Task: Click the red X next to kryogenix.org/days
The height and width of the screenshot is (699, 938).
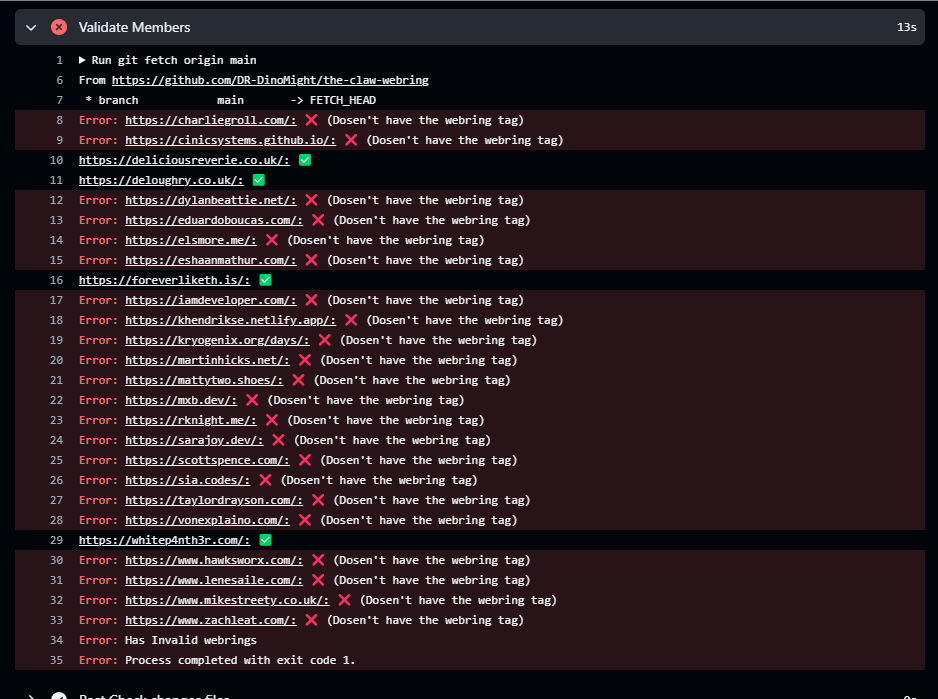Action: [x=325, y=340]
